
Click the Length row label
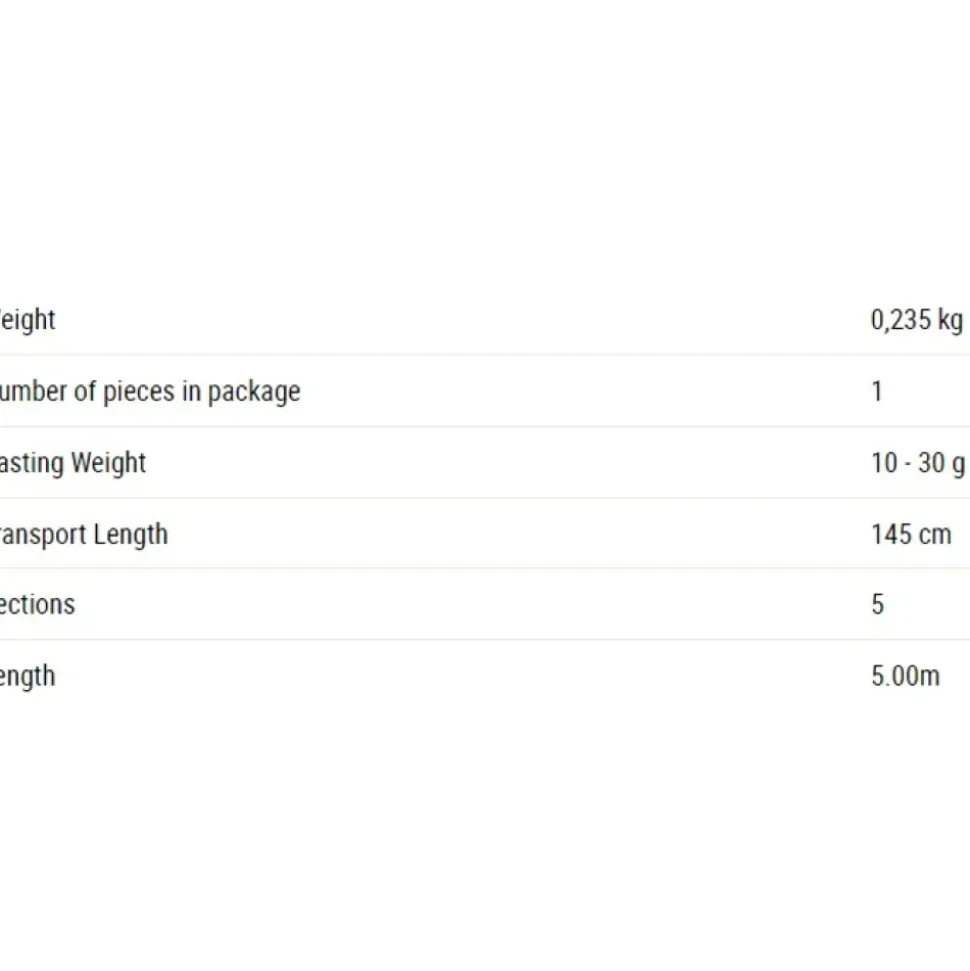point(27,676)
